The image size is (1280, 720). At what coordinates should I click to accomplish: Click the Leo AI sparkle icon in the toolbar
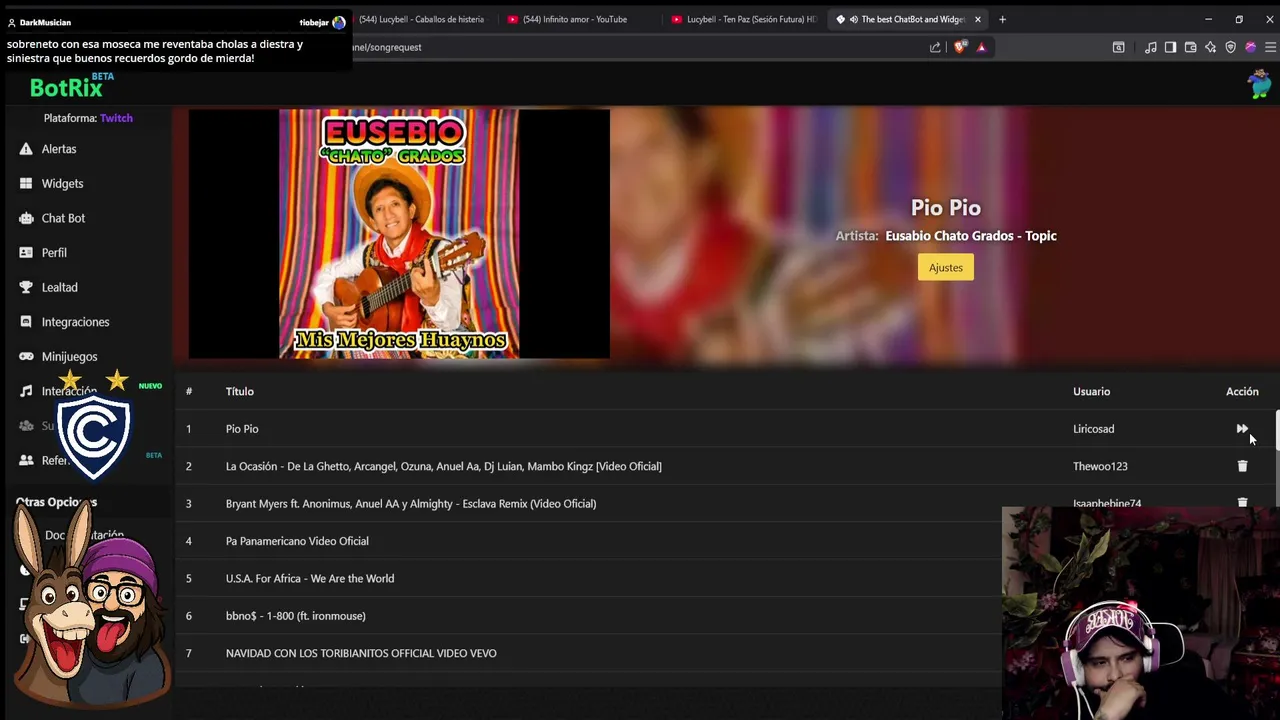[1210, 47]
